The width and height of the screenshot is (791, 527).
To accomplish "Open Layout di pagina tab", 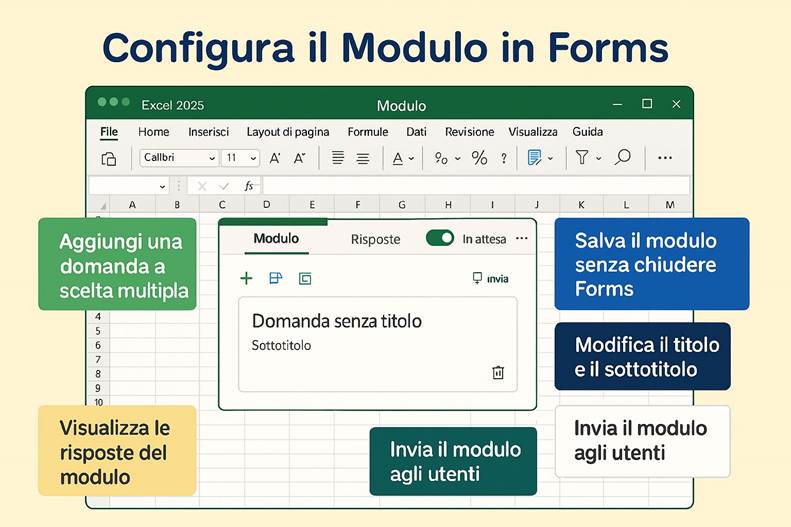I will [288, 132].
